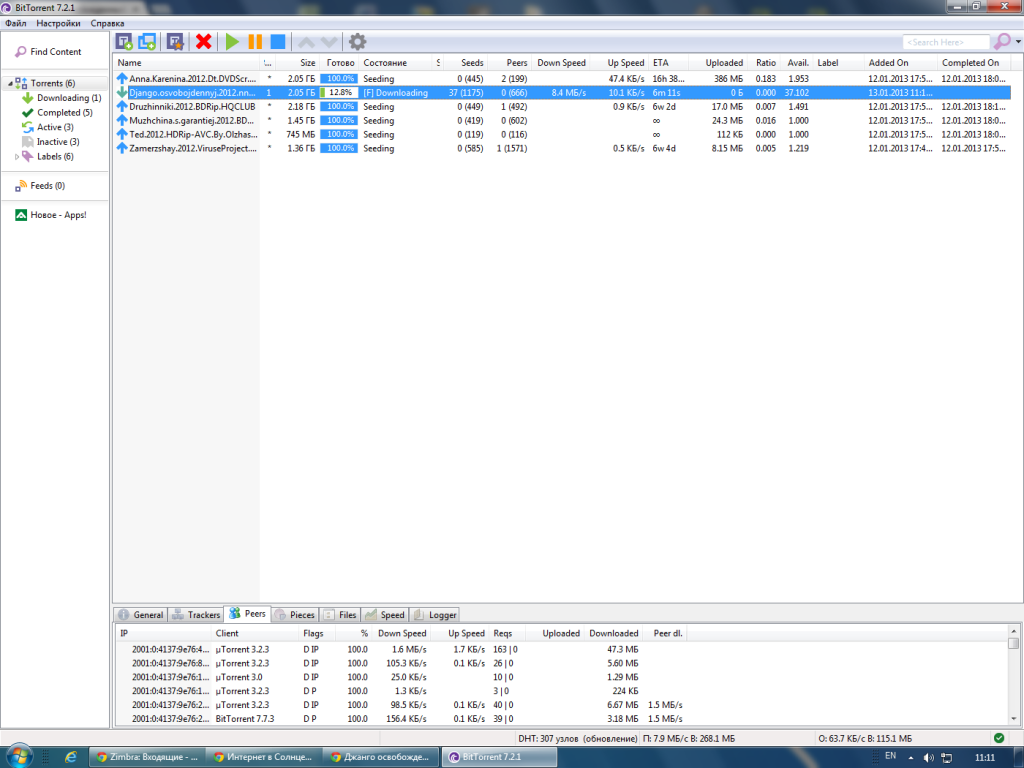Switch to the General tab
The image size is (1024, 768).
tap(141, 615)
